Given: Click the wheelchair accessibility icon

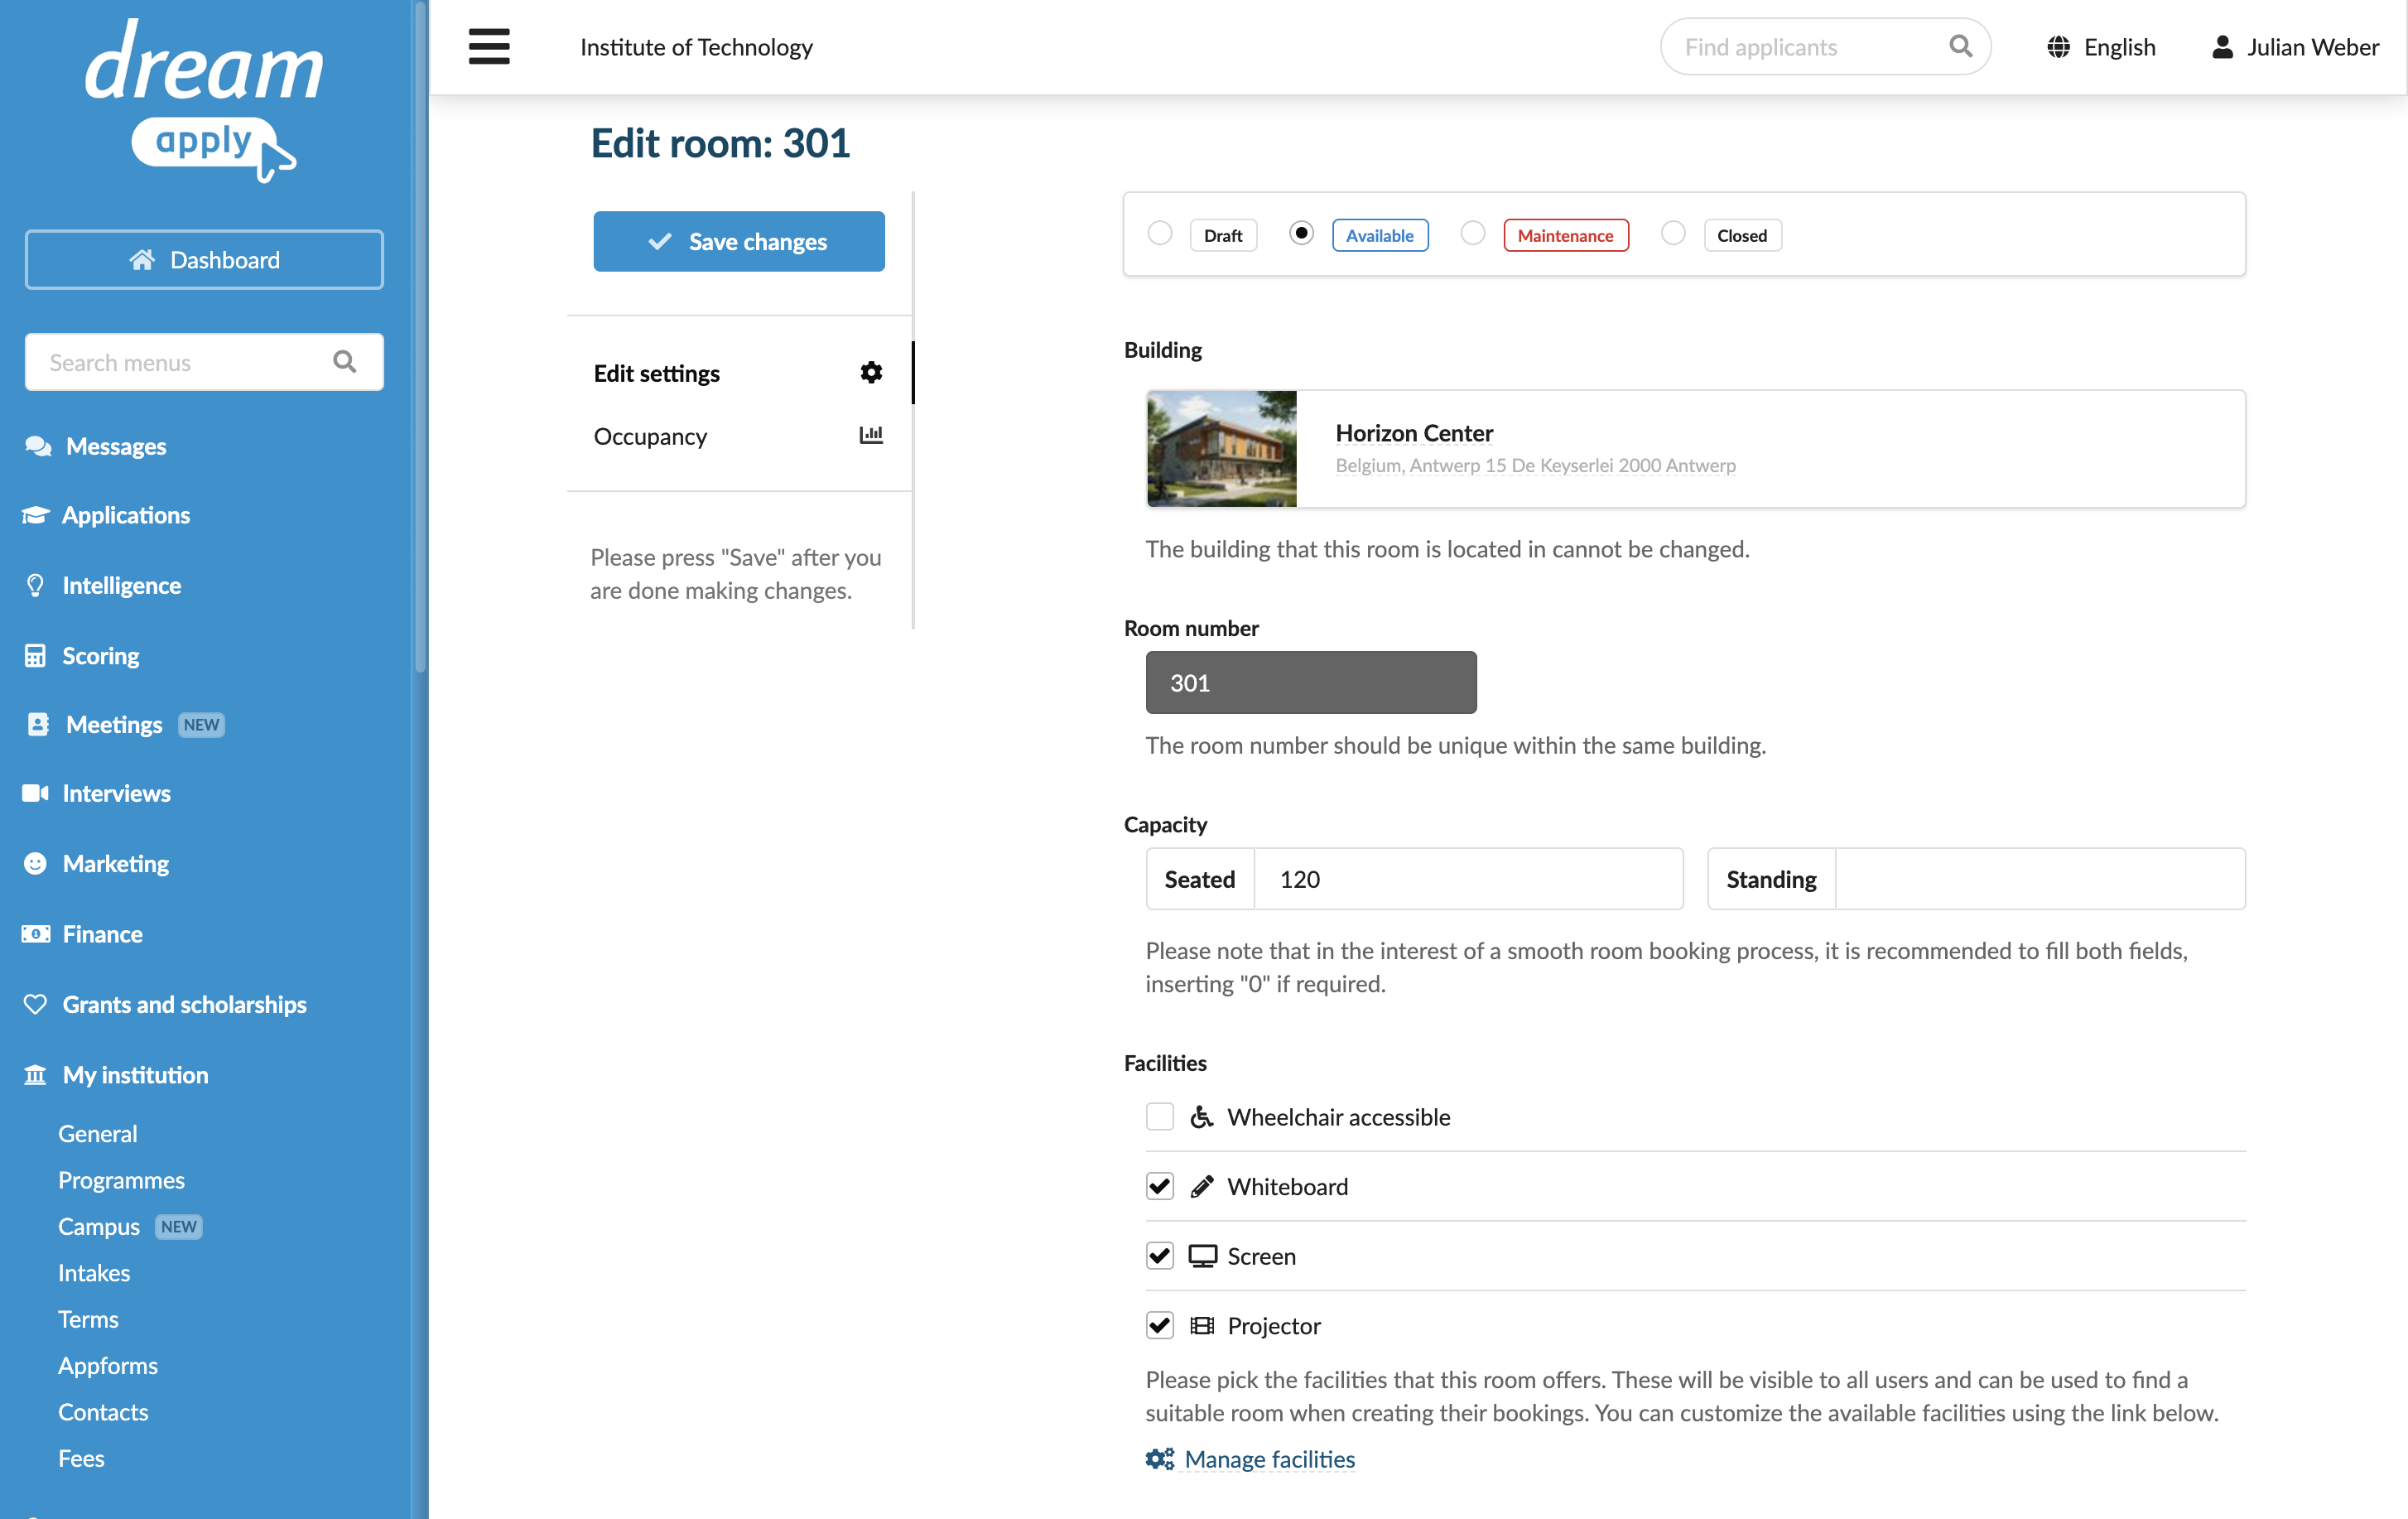Looking at the screenshot, I should pyautogui.click(x=1201, y=1117).
